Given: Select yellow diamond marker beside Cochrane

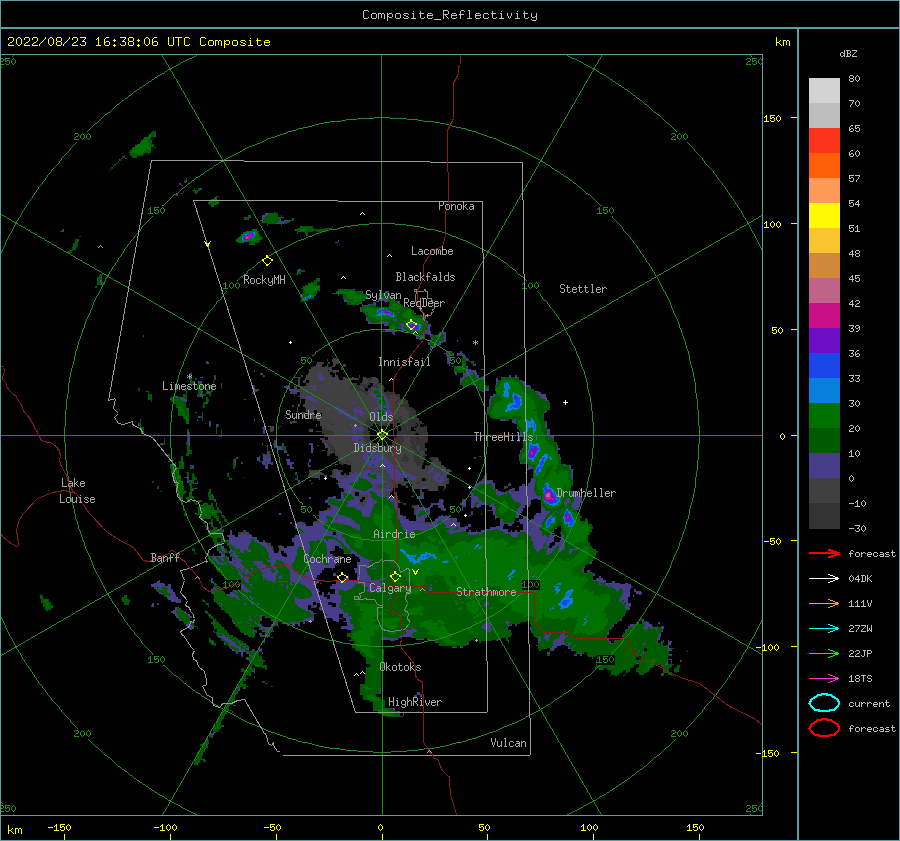Looking at the screenshot, I should [x=343, y=578].
